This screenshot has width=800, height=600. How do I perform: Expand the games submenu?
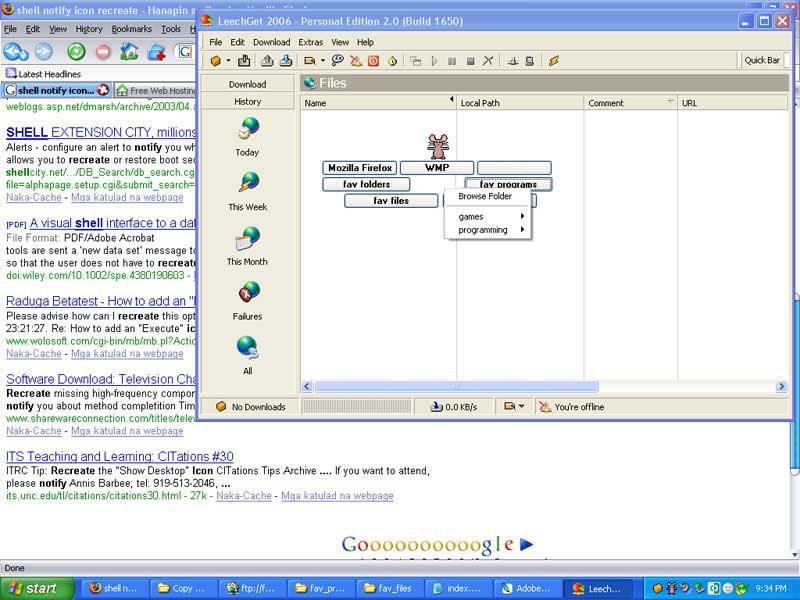[487, 217]
